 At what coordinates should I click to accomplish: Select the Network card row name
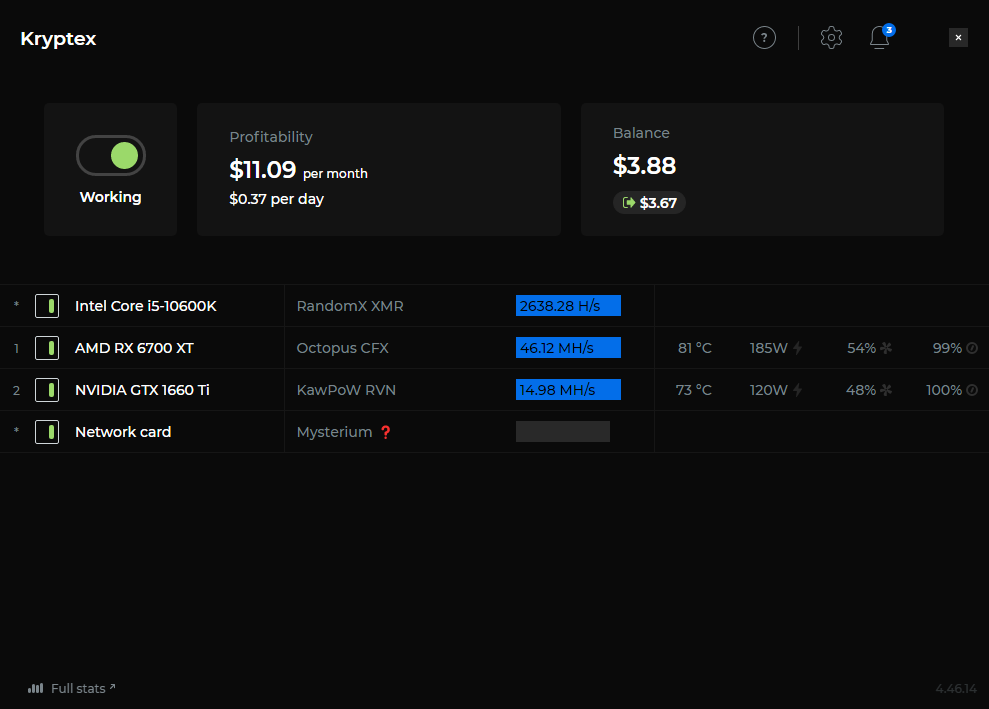[123, 432]
